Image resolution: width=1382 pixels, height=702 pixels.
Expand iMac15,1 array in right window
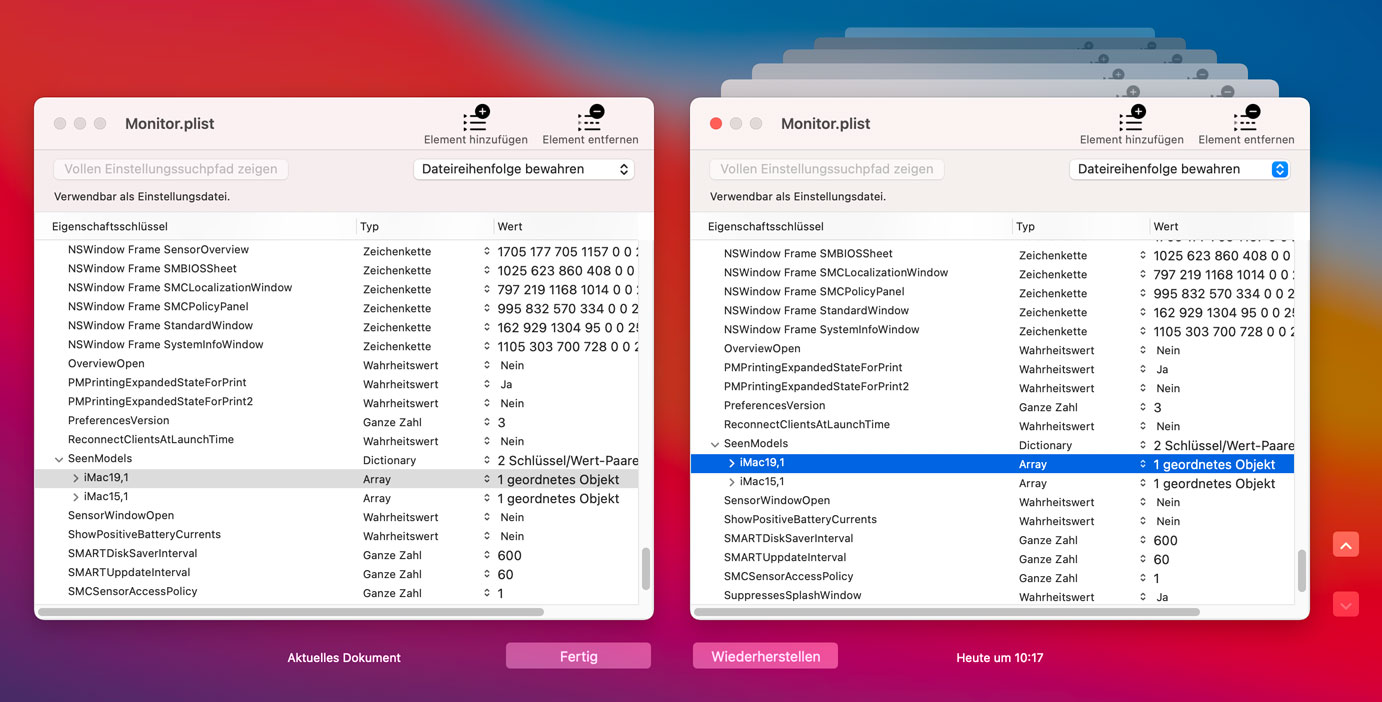point(732,483)
